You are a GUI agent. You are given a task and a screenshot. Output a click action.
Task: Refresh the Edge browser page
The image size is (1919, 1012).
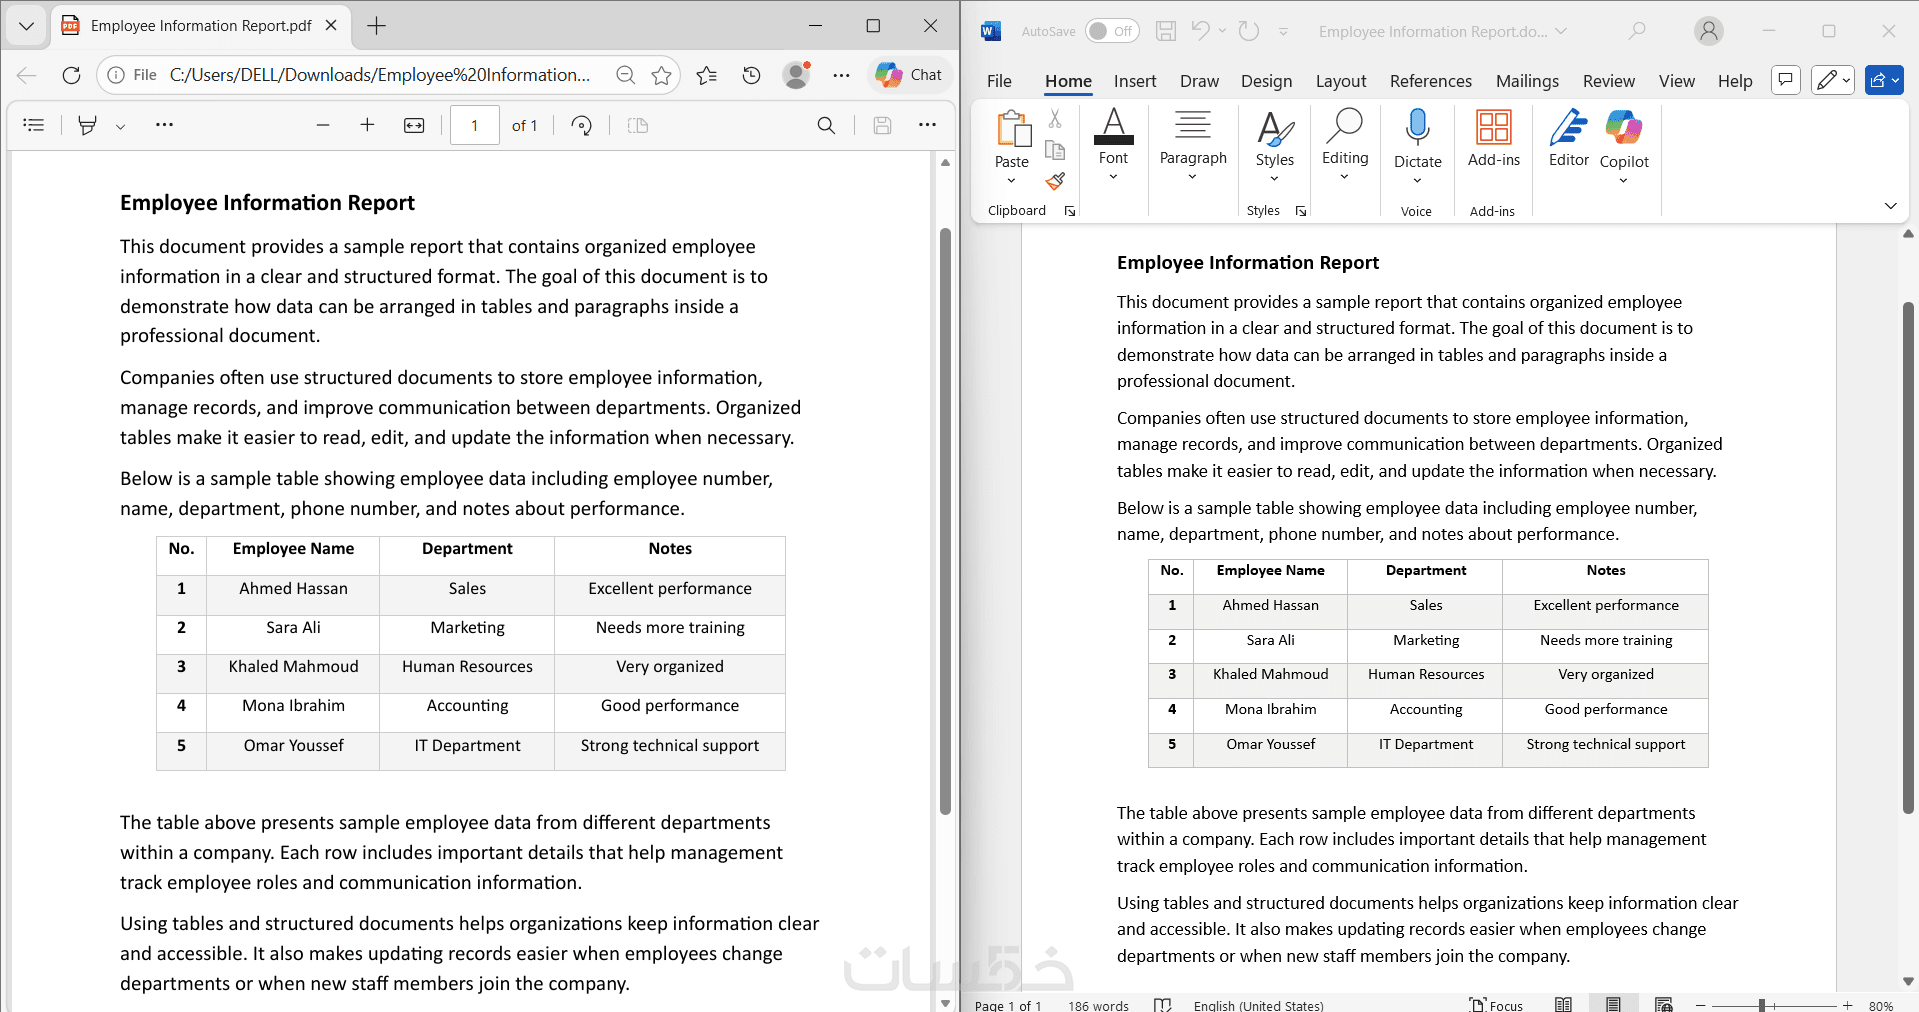click(71, 75)
